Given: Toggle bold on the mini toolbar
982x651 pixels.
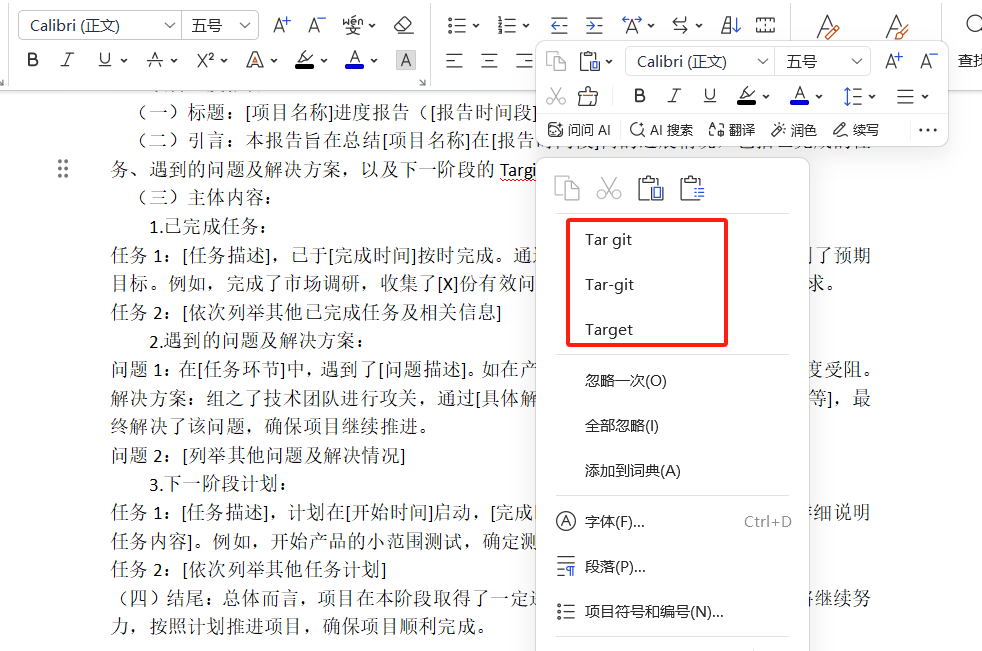Looking at the screenshot, I should click(x=639, y=95).
